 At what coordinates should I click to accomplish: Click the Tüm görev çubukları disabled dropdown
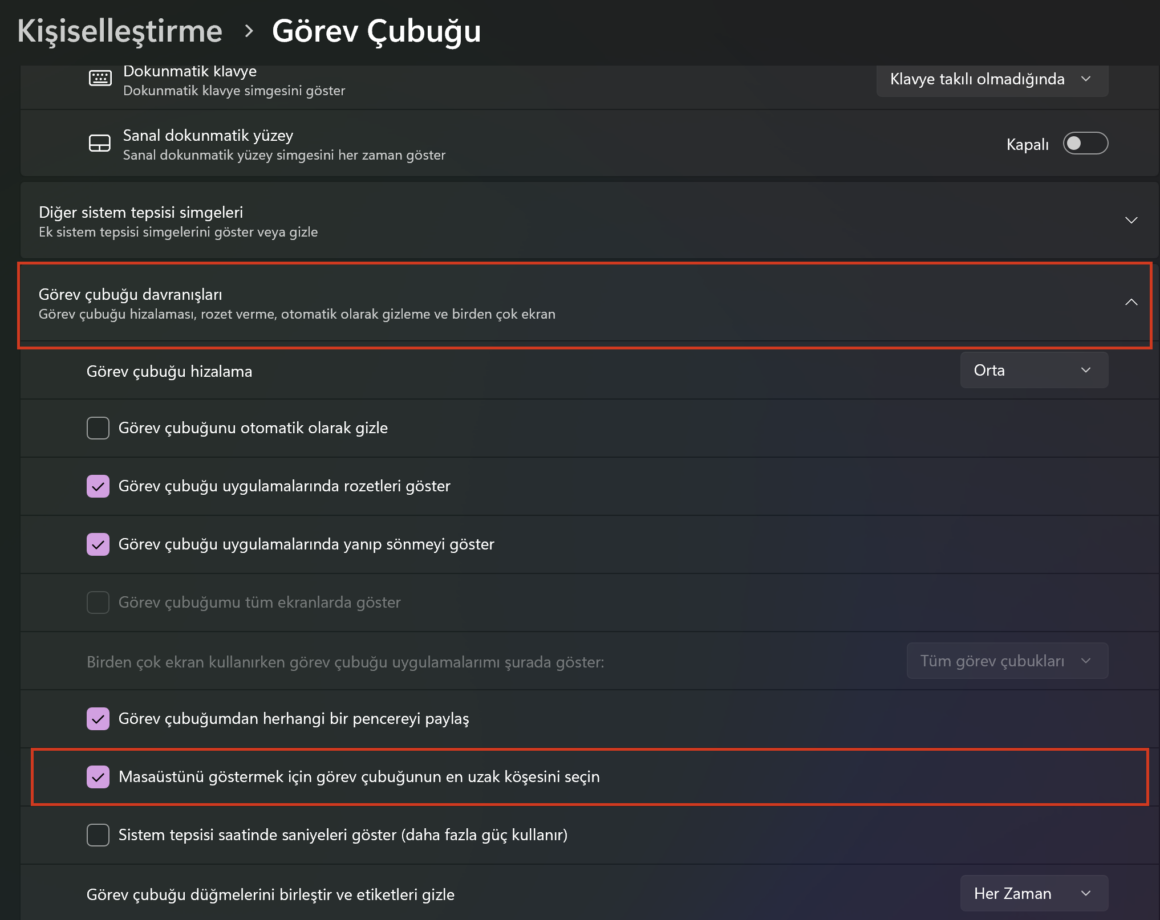[x=1007, y=661]
